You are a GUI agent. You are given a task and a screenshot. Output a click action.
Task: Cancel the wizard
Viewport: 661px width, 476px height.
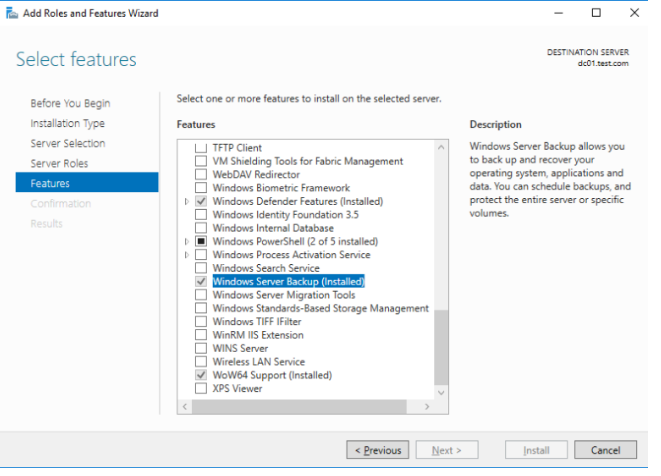605,450
